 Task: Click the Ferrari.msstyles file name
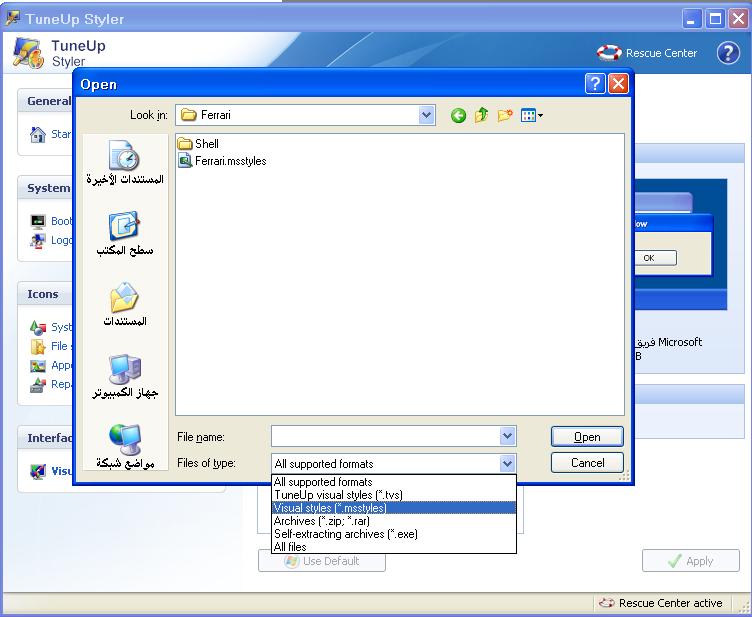point(230,161)
